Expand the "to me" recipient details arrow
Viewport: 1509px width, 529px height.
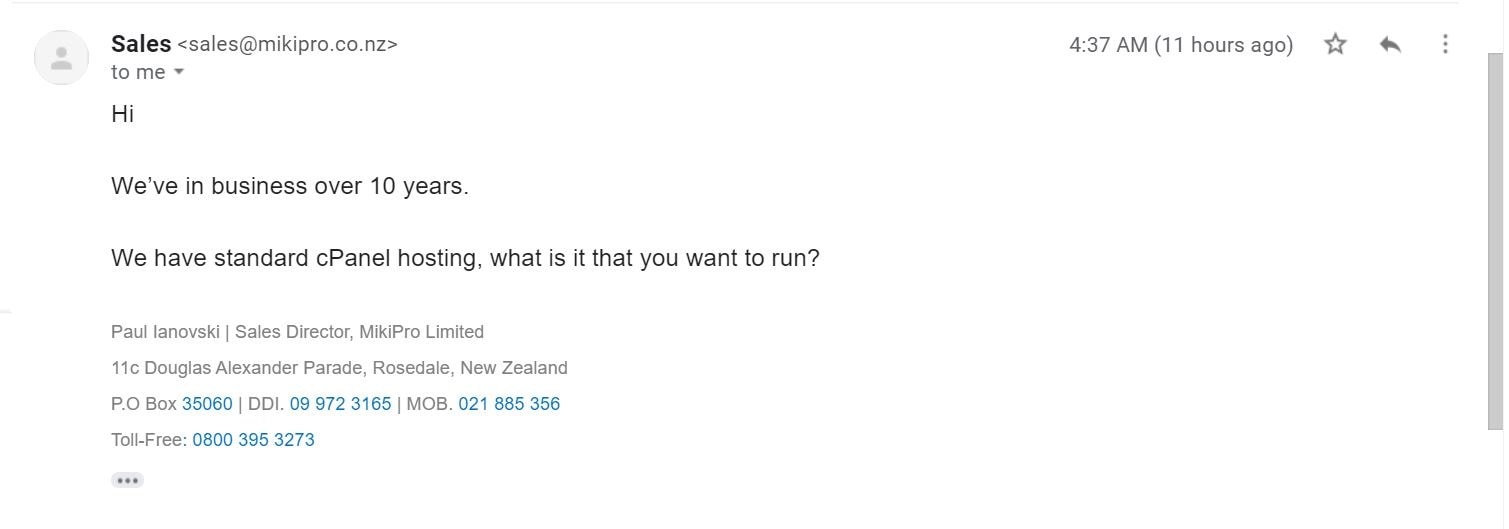click(179, 72)
